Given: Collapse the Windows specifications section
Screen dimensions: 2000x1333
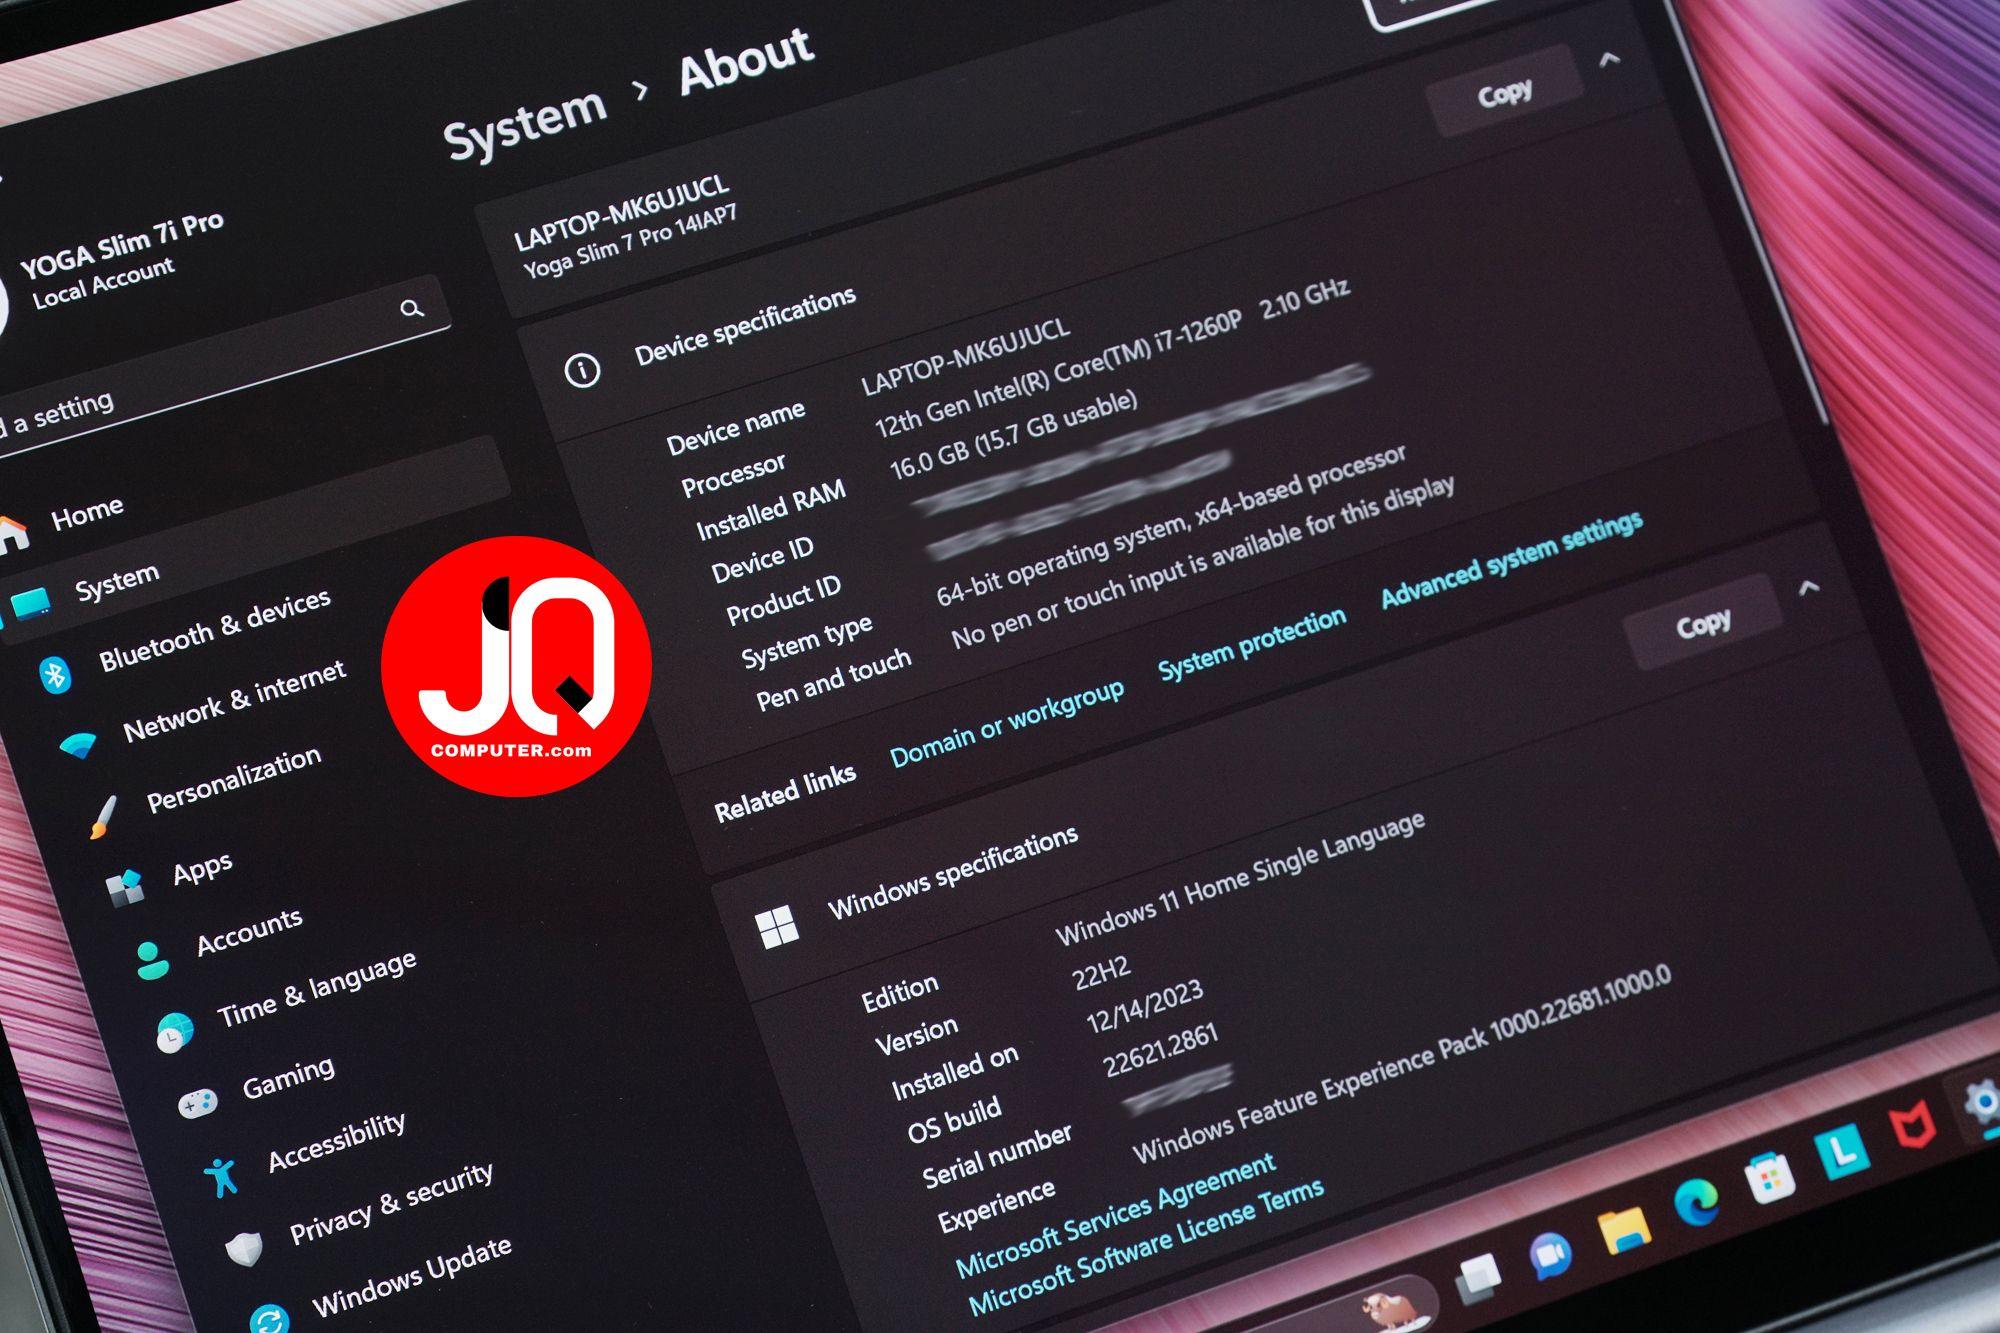Looking at the screenshot, I should tap(1808, 588).
